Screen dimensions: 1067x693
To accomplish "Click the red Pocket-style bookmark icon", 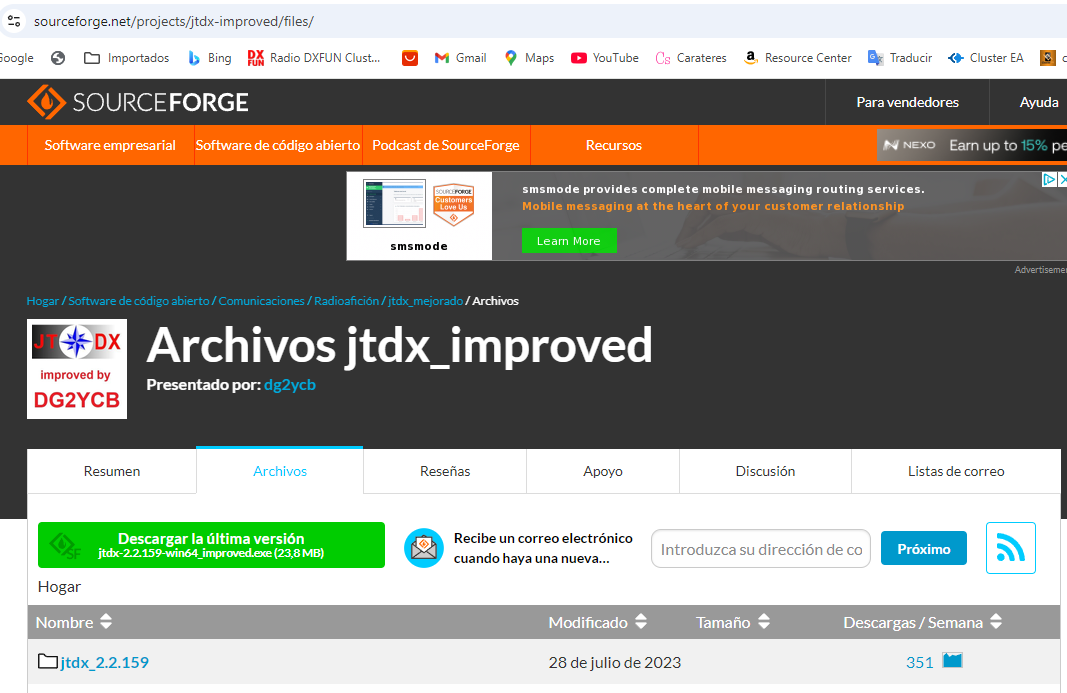I will [x=410, y=58].
